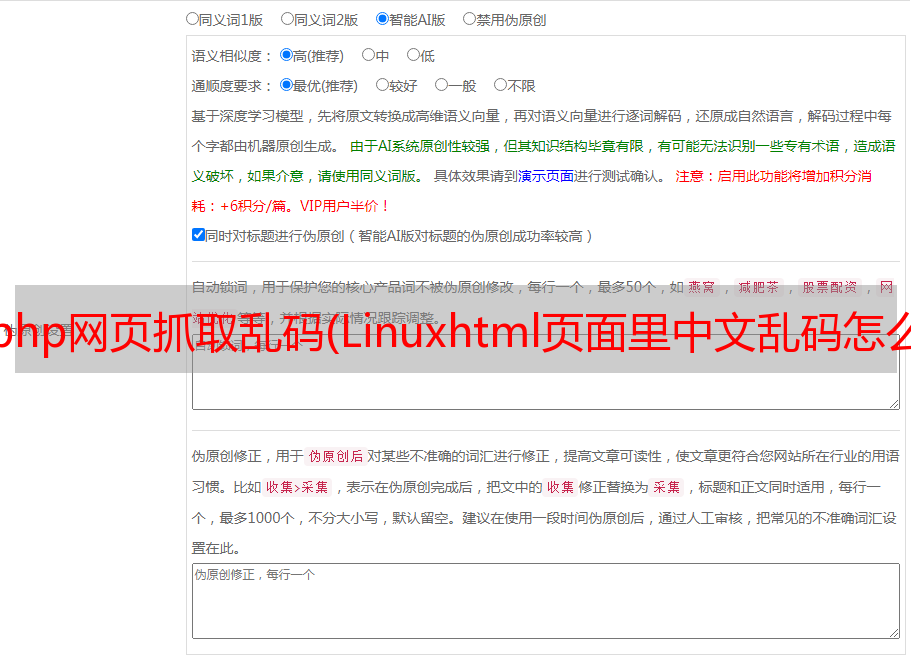Toggle 同时对标题进行伪原创 checkbox
The width and height of the screenshot is (911, 658).
click(198, 235)
